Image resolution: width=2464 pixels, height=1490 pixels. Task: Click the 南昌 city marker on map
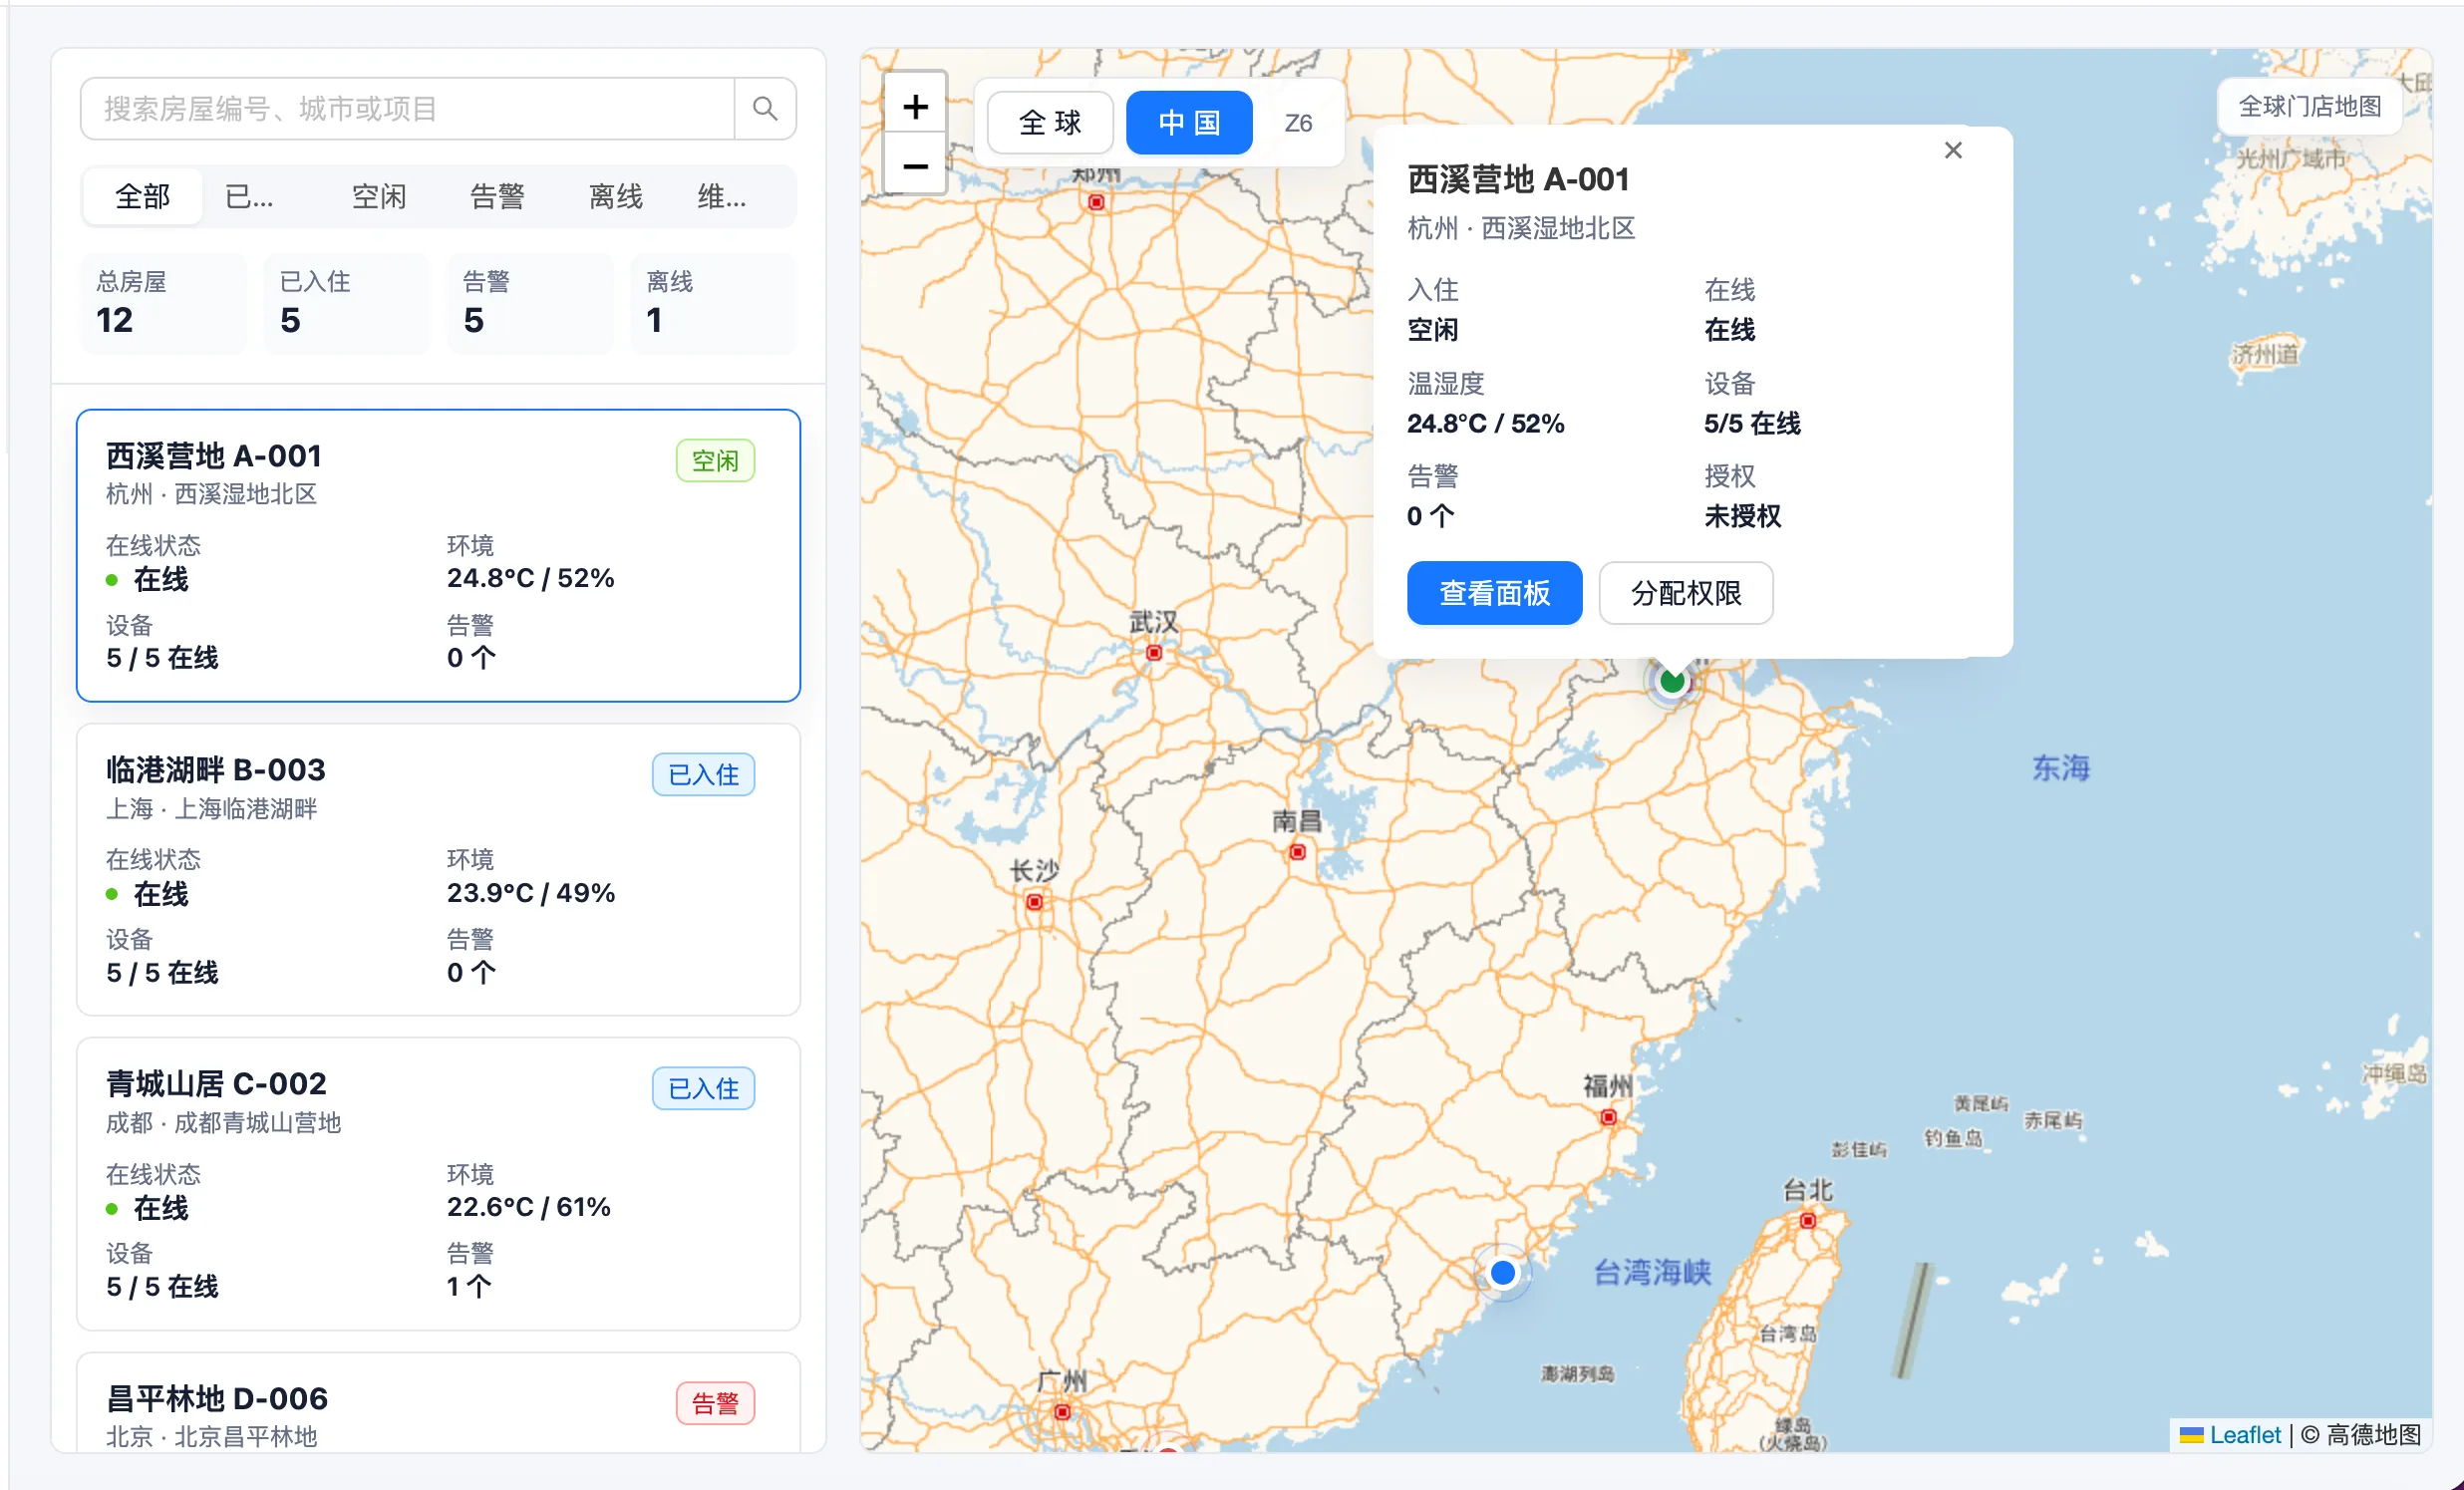[x=1297, y=852]
